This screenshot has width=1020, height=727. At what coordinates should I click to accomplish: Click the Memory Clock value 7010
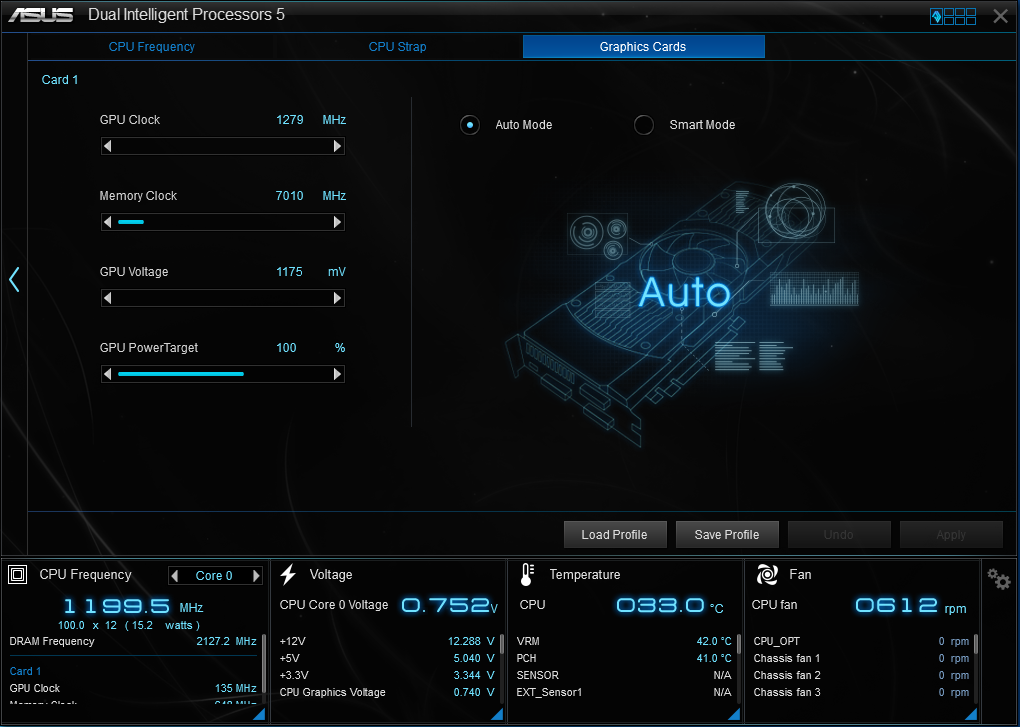(x=289, y=196)
